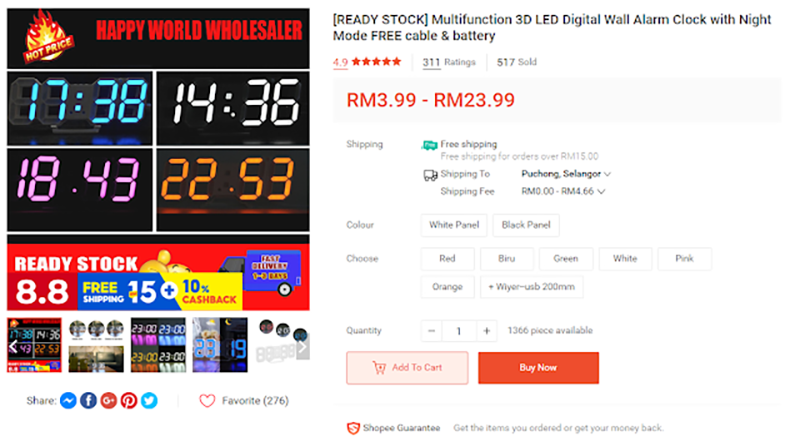Share product on Google Plus

(x=109, y=401)
